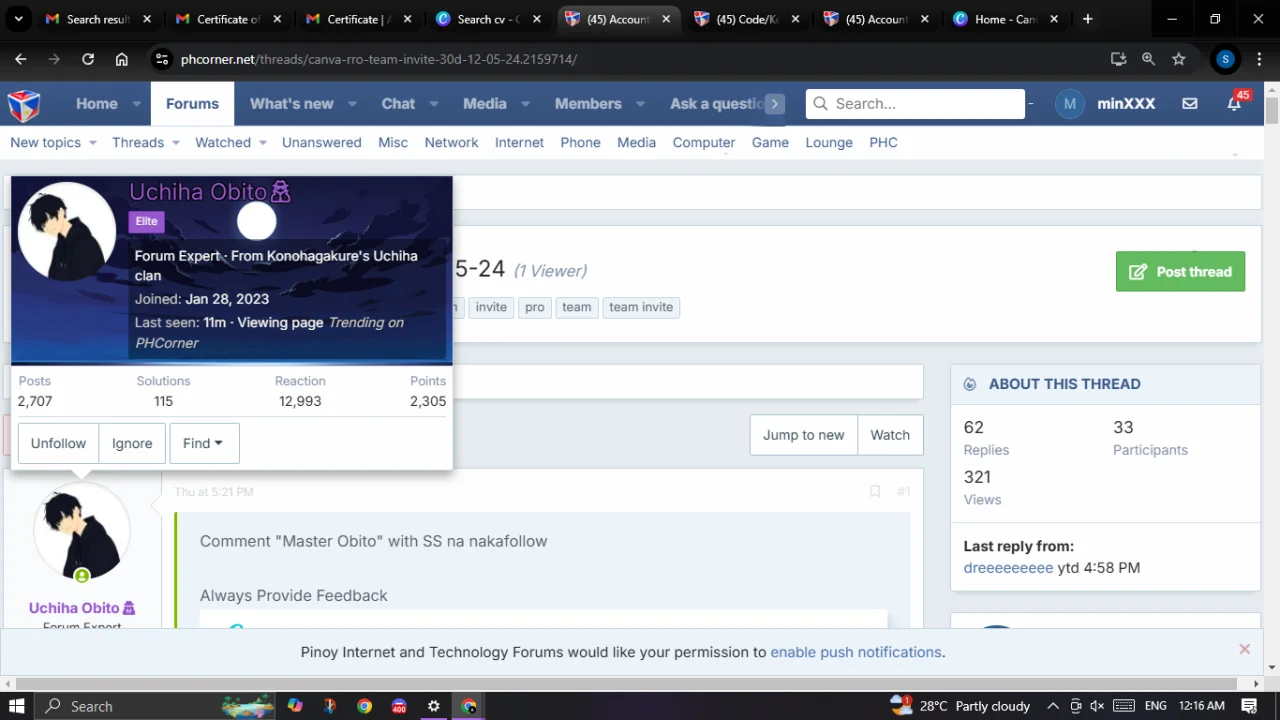Click the browser address bar URL

379,59
